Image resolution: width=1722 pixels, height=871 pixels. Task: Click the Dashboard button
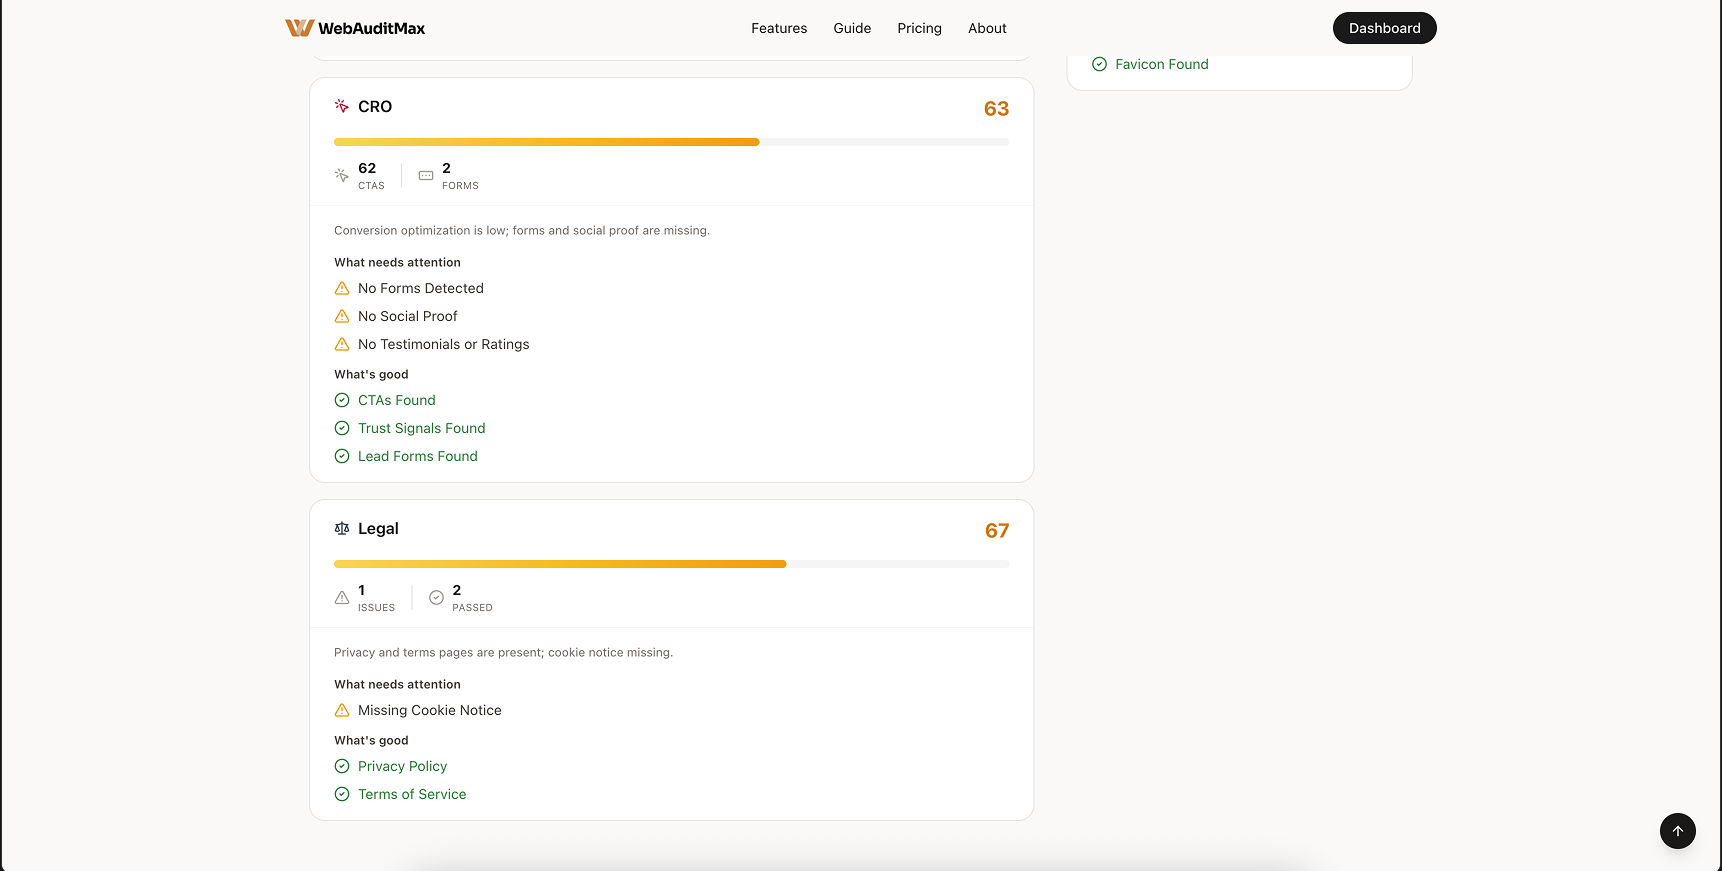pos(1384,28)
